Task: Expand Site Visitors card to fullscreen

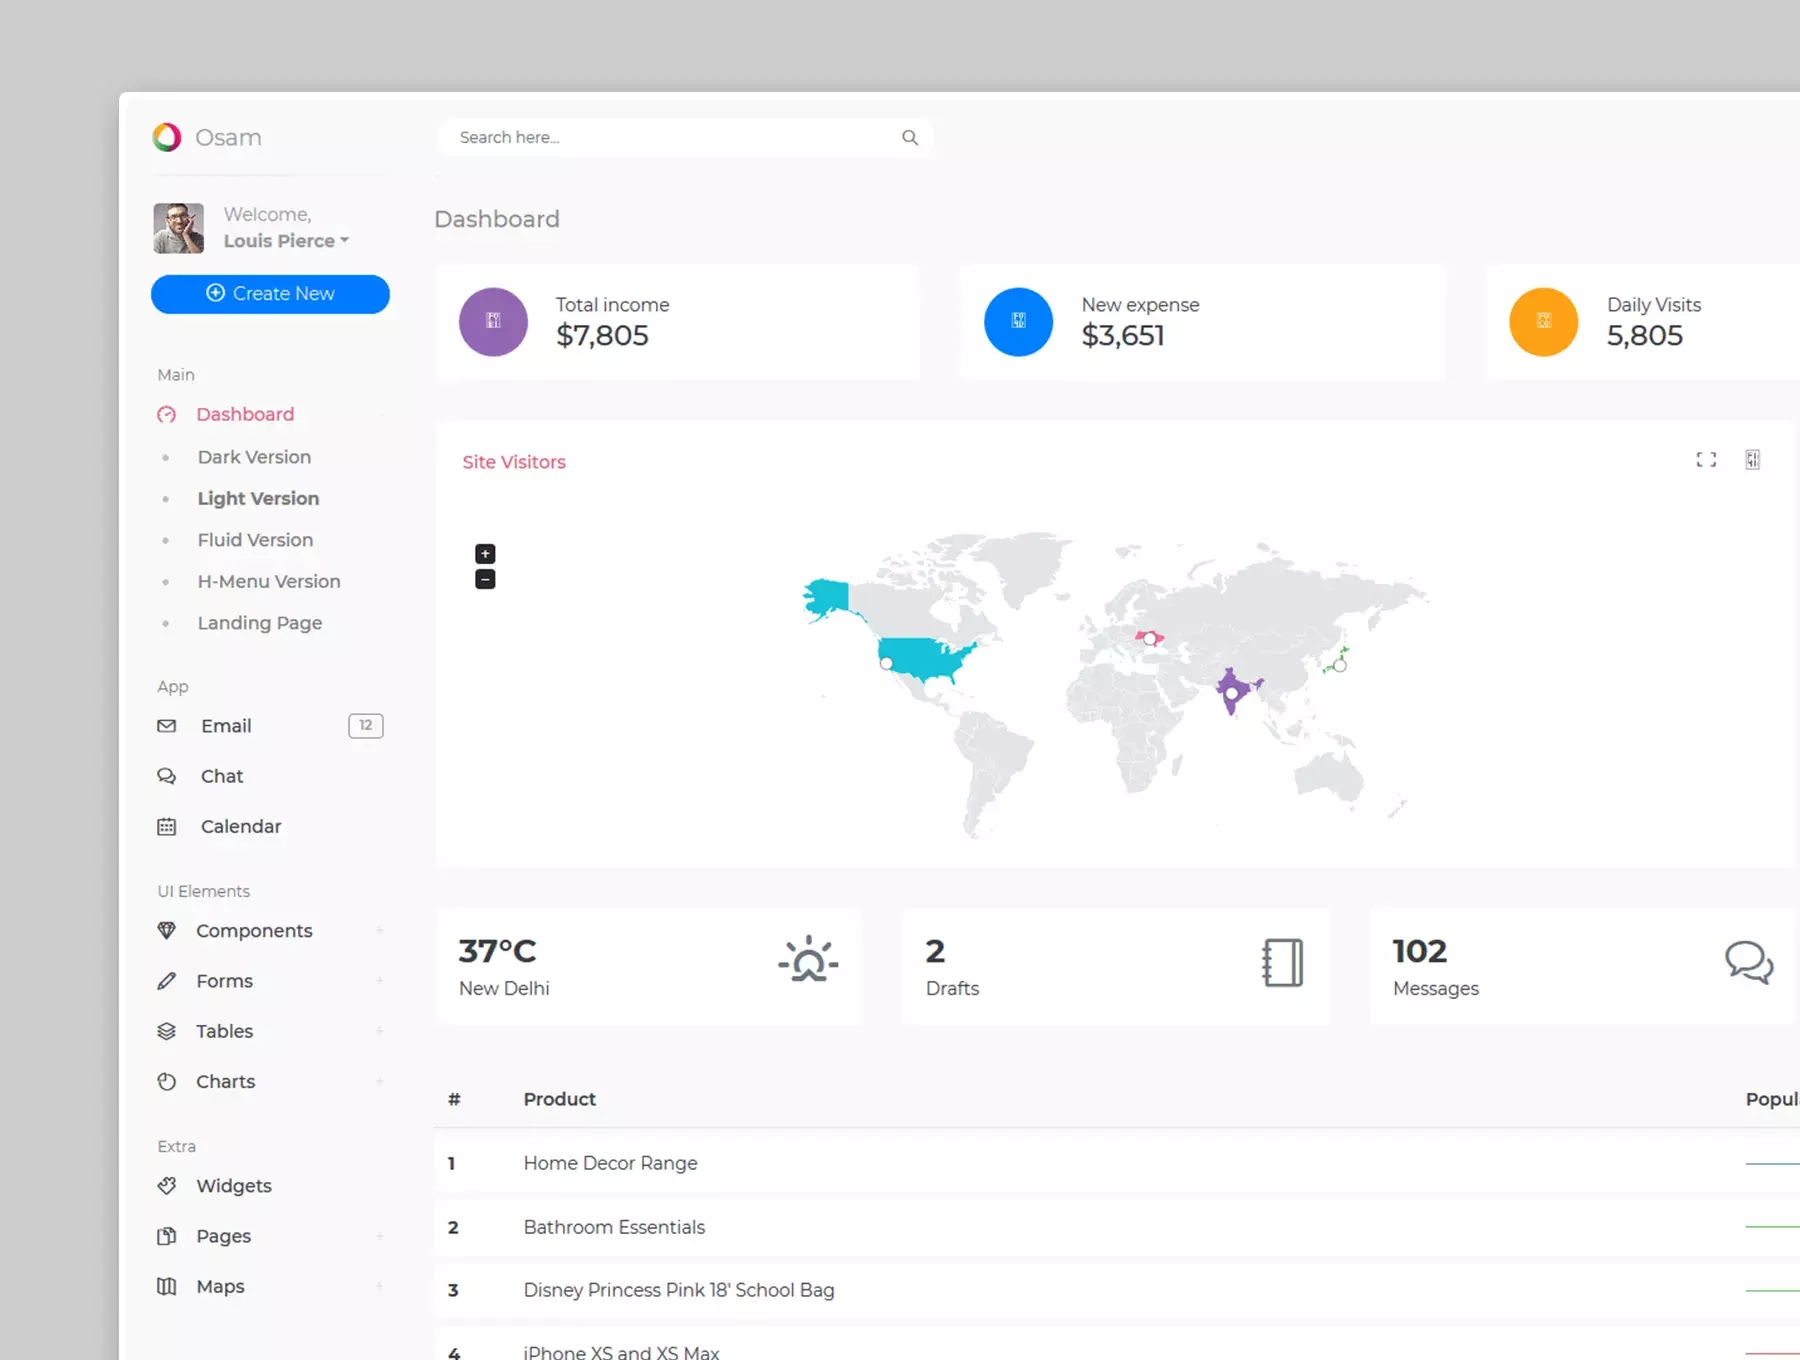Action: click(x=1706, y=460)
